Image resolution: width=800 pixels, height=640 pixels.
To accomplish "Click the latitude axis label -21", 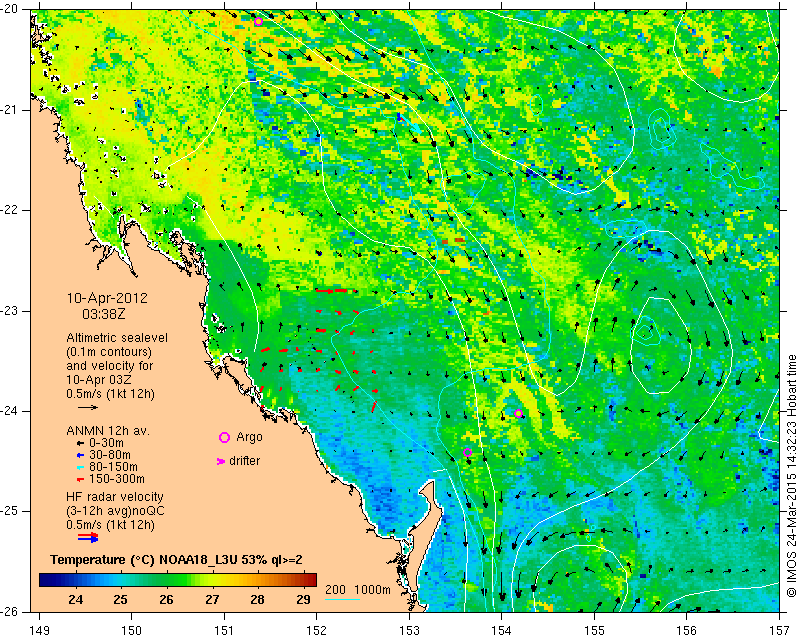I will [10, 110].
